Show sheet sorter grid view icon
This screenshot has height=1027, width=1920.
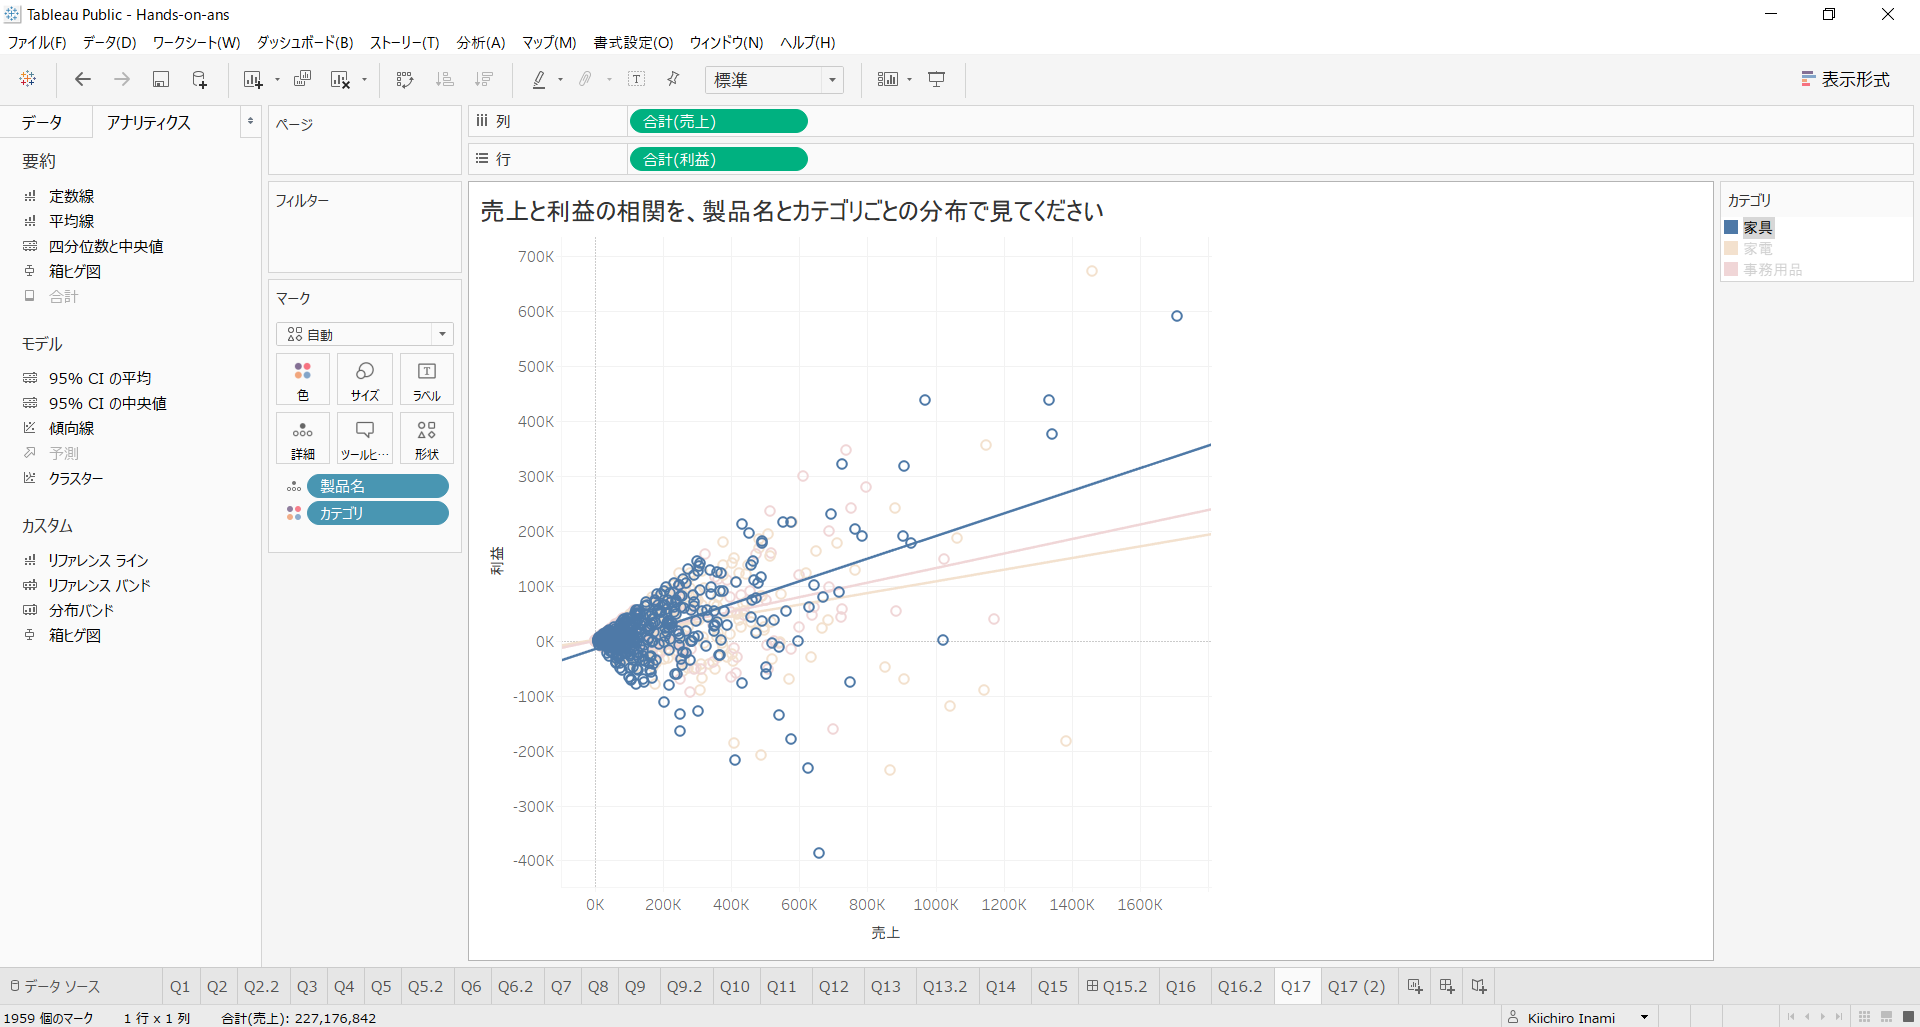pyautogui.click(x=1864, y=1017)
